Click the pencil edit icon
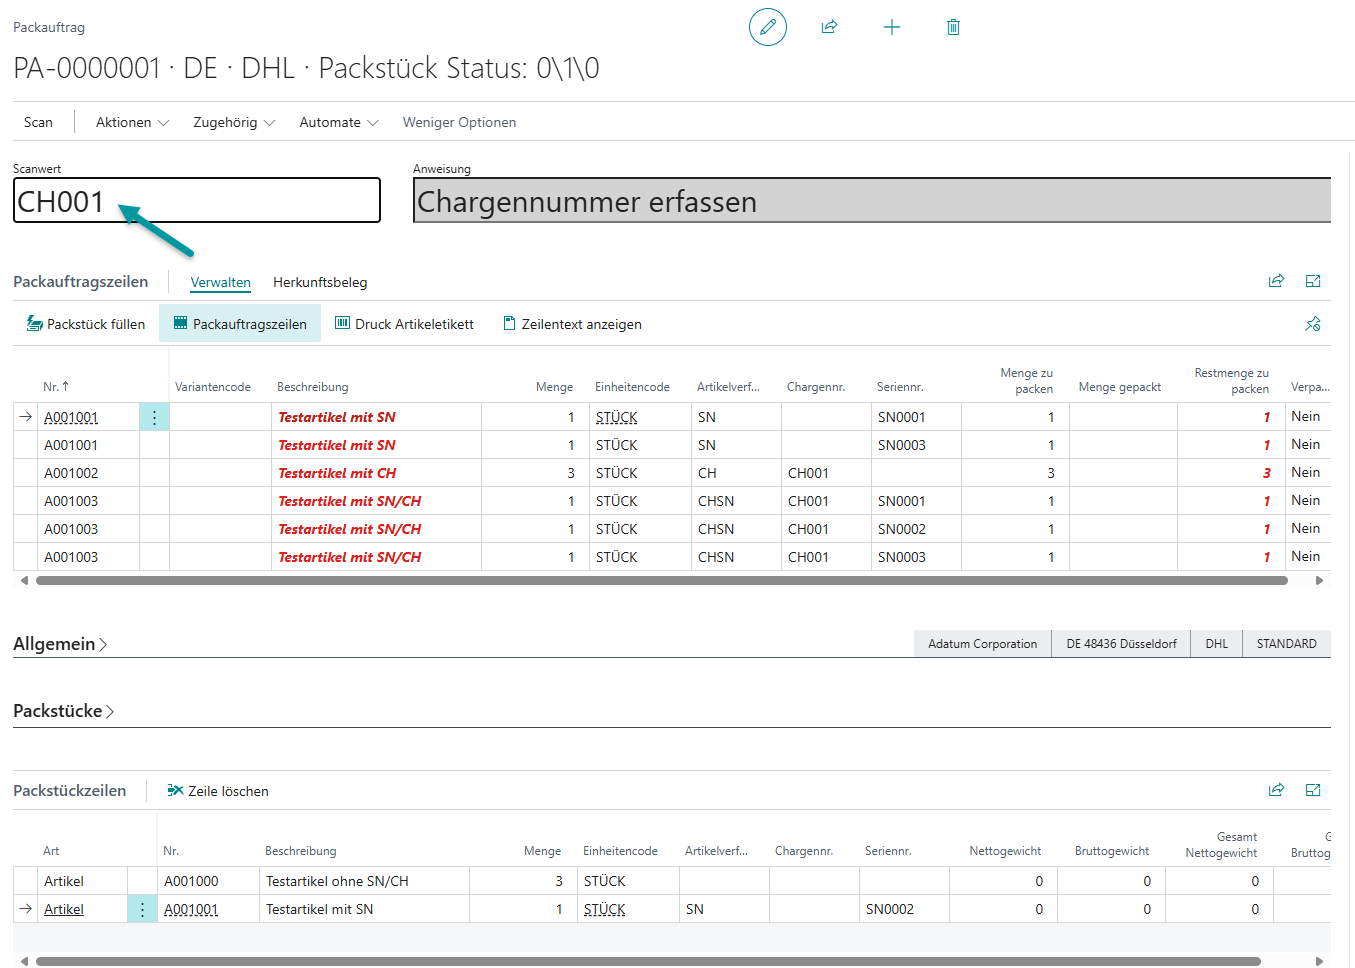Screen dimensions: 1355x968 pos(767,27)
